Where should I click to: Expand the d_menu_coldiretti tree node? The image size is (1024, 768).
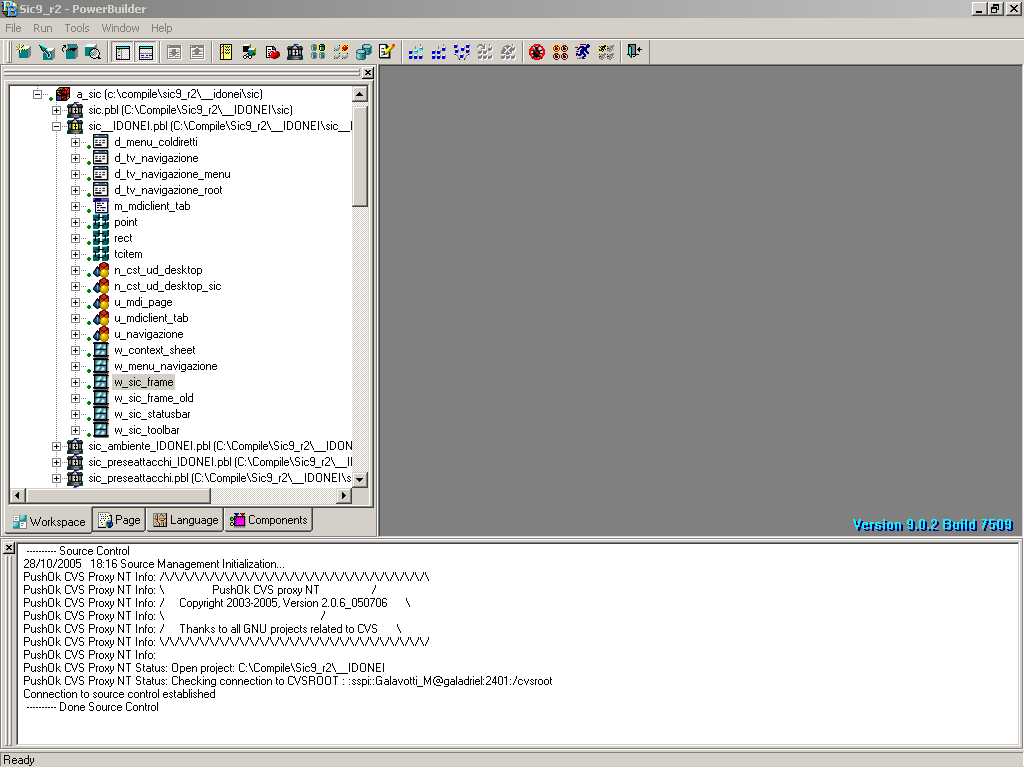pos(75,142)
